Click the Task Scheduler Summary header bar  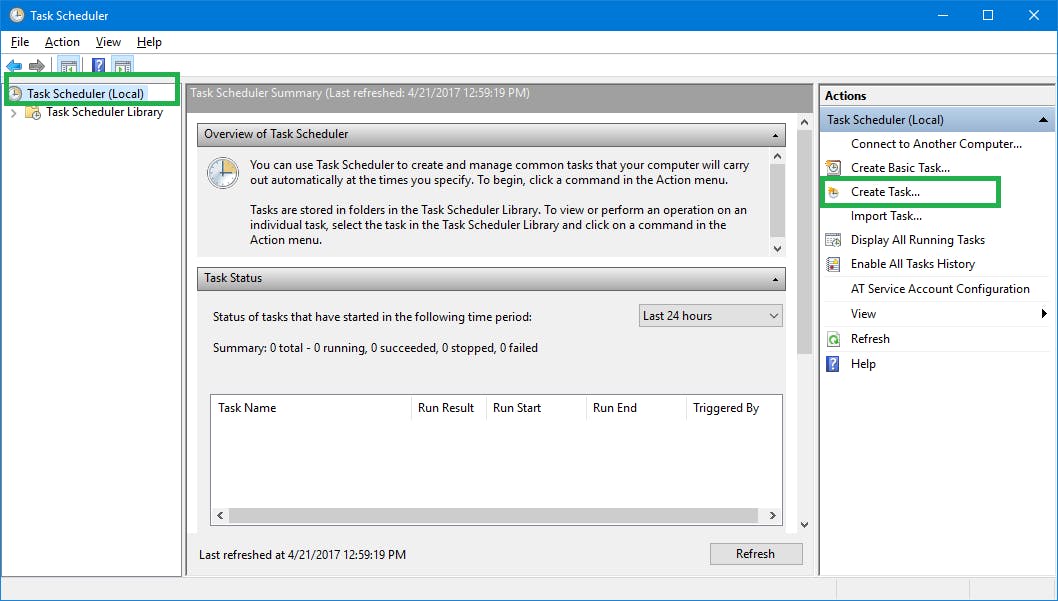click(499, 98)
